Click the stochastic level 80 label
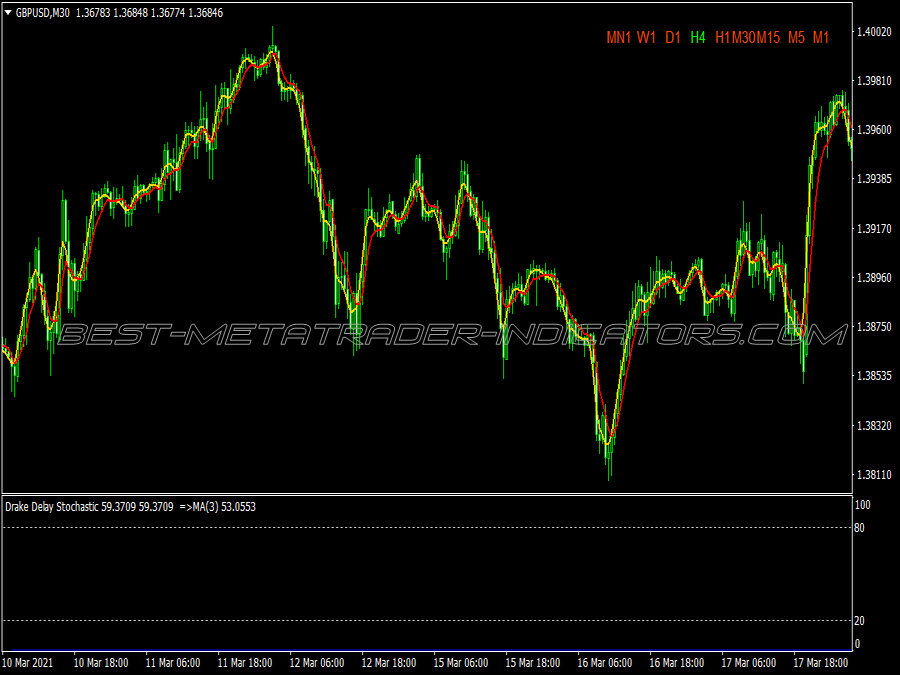900x675 pixels. (x=859, y=527)
